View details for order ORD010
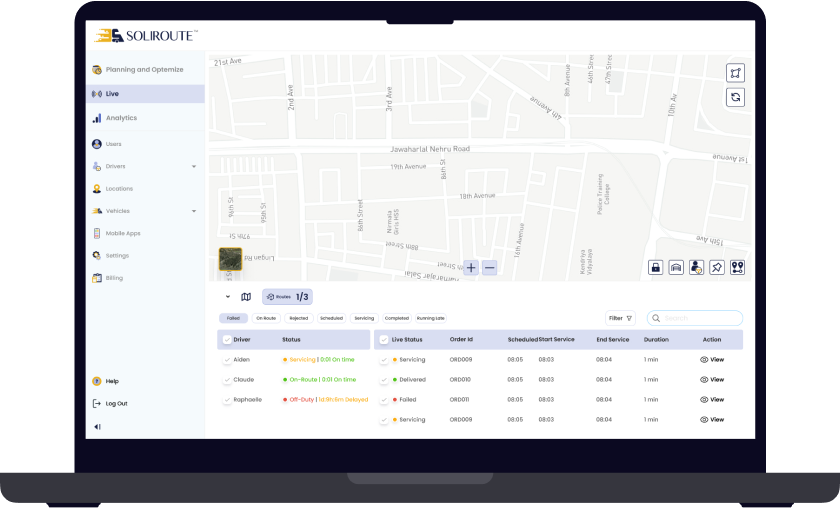The height and width of the screenshot is (508, 840). tap(712, 380)
